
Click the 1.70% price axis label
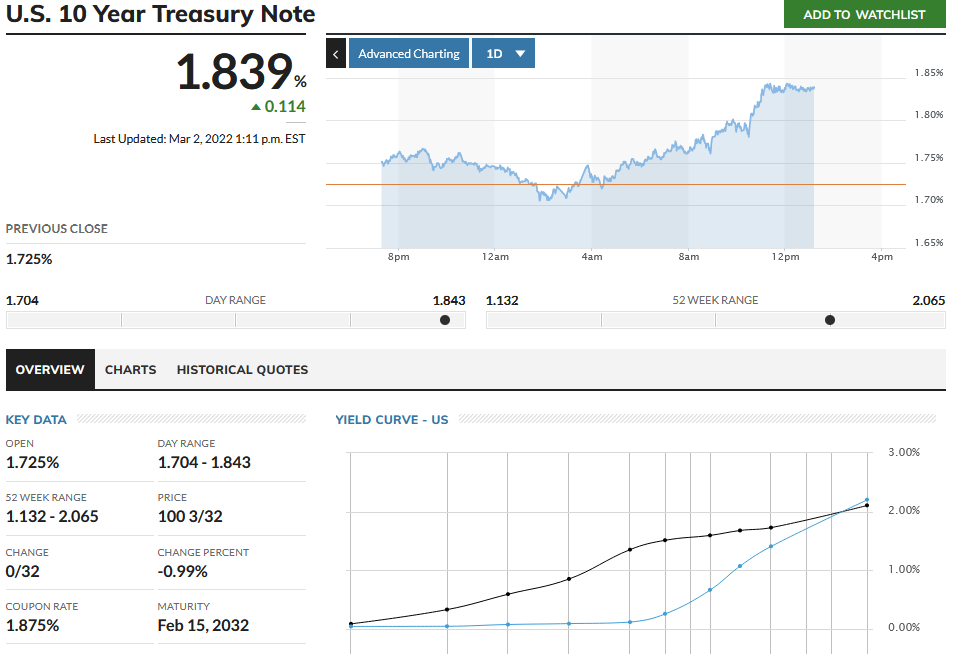929,200
